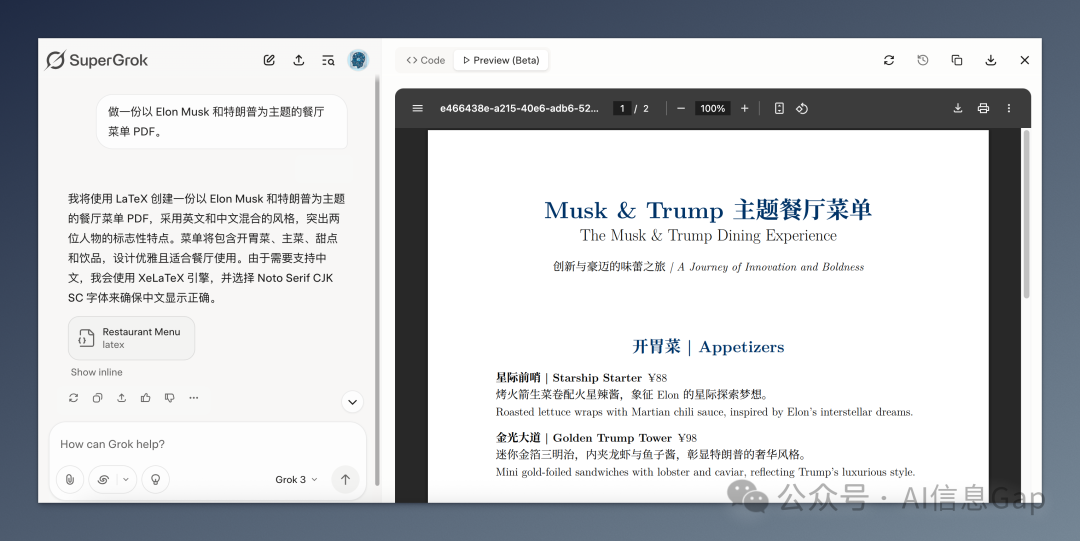Click the Mini gold-foiled sandwiches description
Image resolution: width=1080 pixels, height=541 pixels.
point(705,472)
